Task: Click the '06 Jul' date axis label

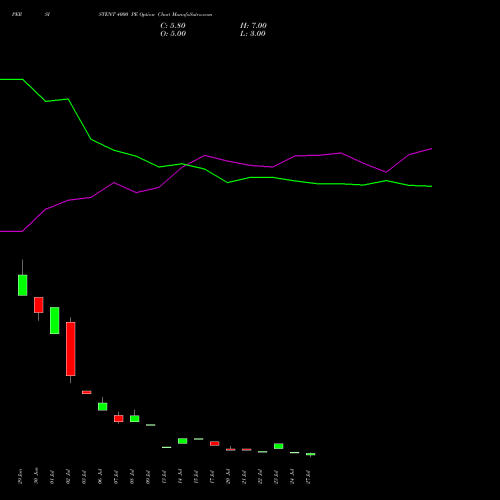Action: [100, 476]
